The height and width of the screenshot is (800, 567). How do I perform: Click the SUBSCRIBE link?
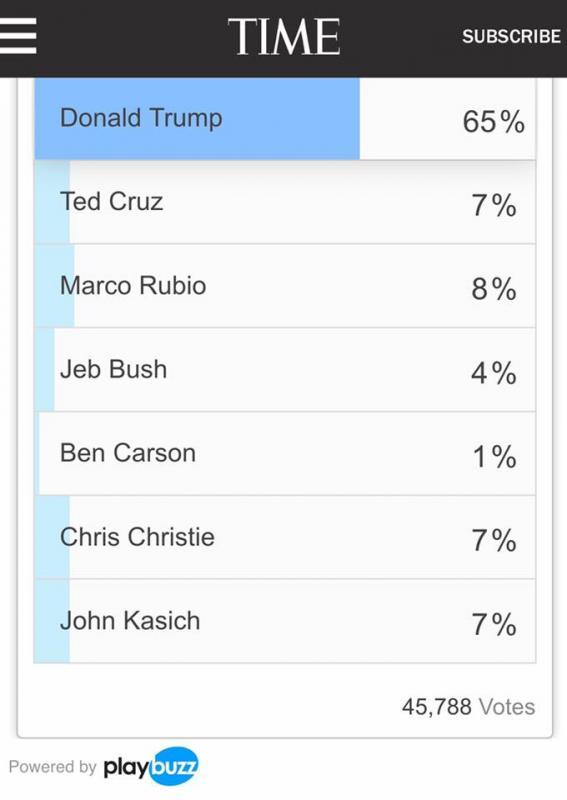pyautogui.click(x=511, y=36)
